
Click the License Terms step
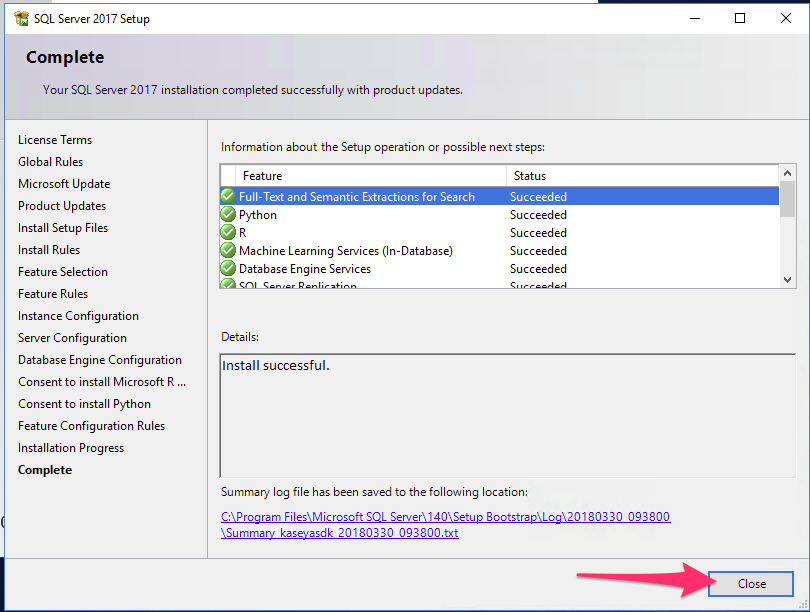pos(55,139)
